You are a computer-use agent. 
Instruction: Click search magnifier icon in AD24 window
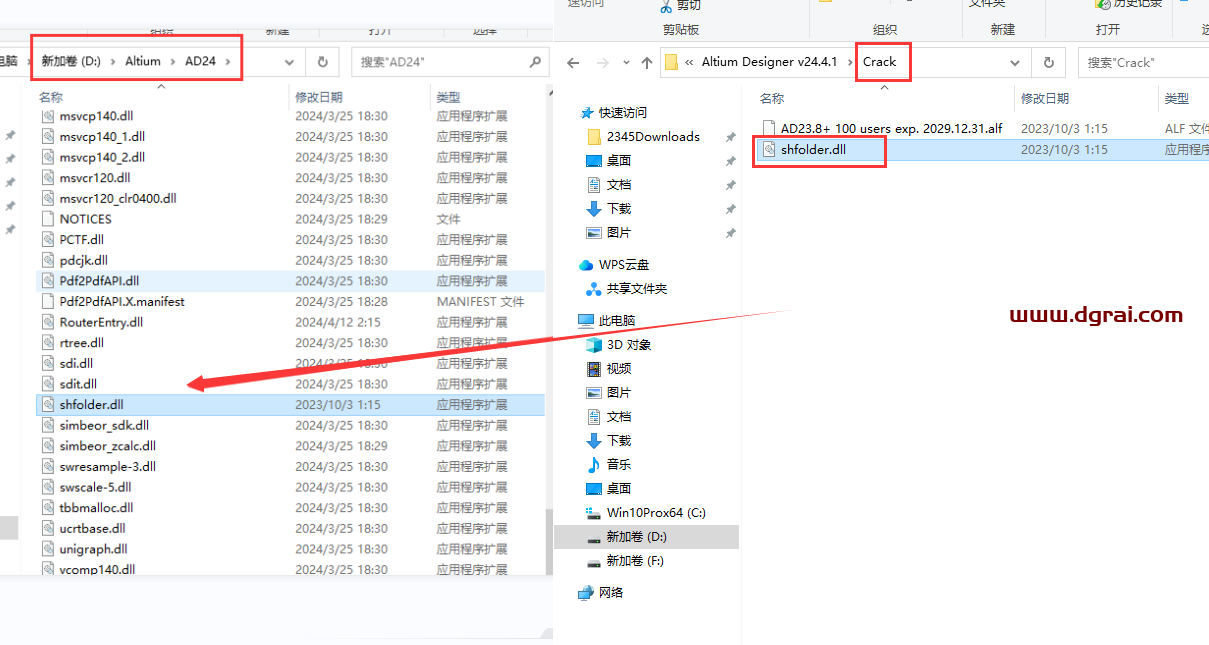(536, 61)
